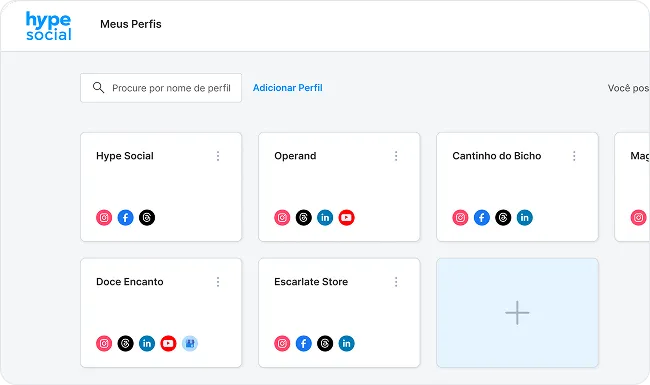Click Threads icon on Escarlate Store card
Screen dimensions: 650x385
point(325,344)
